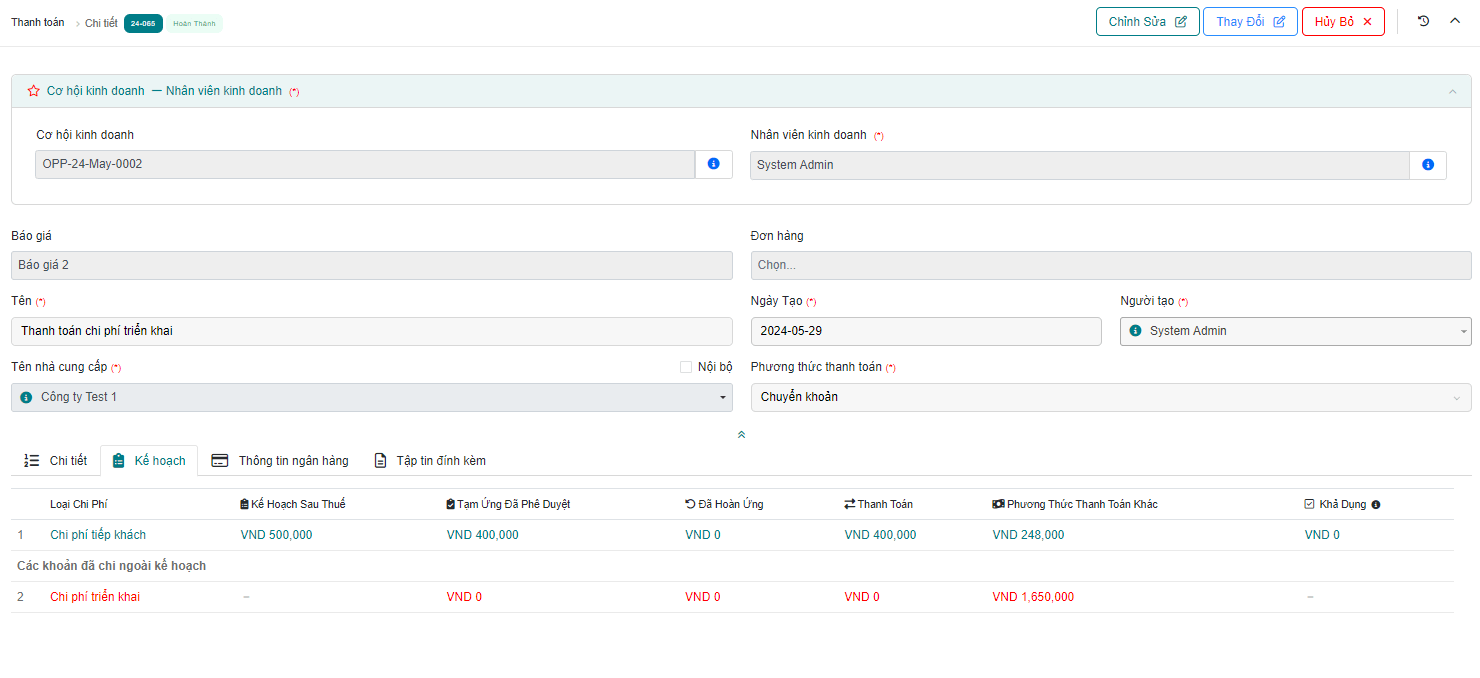Image resolution: width=1480 pixels, height=678 pixels.
Task: Click the history clock icon in header
Action: pos(1424,21)
